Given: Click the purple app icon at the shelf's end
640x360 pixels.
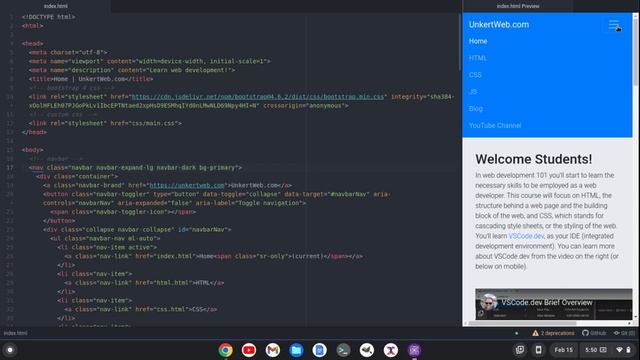Looking at the screenshot, I should pyautogui.click(x=414, y=350).
